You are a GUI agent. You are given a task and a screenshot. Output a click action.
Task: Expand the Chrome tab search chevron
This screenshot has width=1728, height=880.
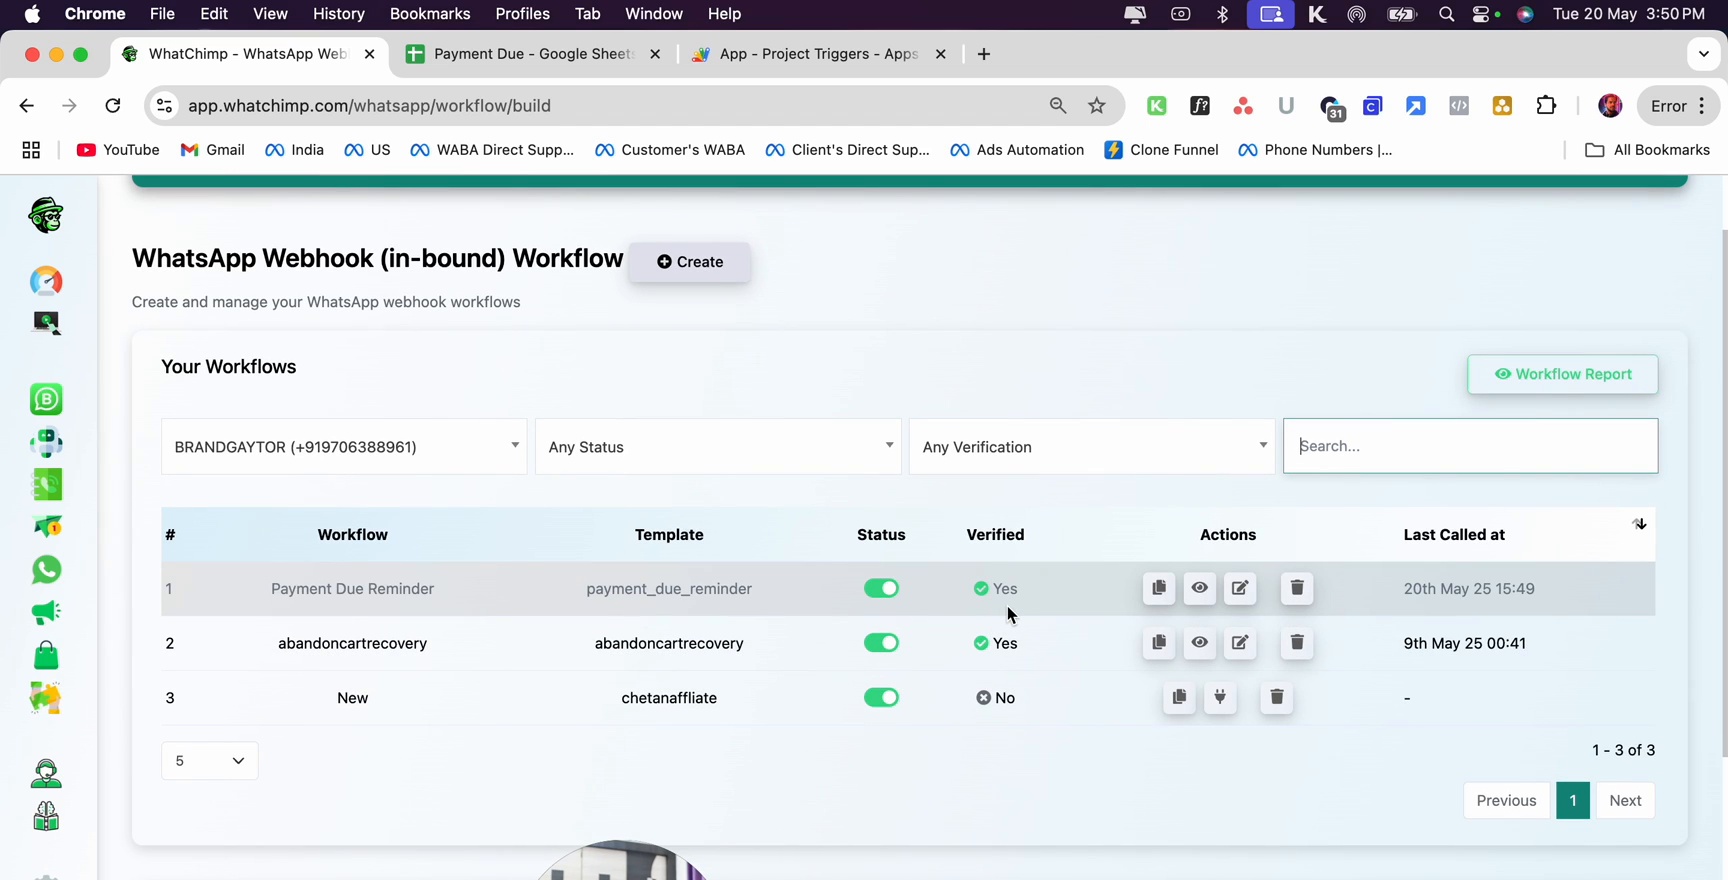tap(1703, 54)
